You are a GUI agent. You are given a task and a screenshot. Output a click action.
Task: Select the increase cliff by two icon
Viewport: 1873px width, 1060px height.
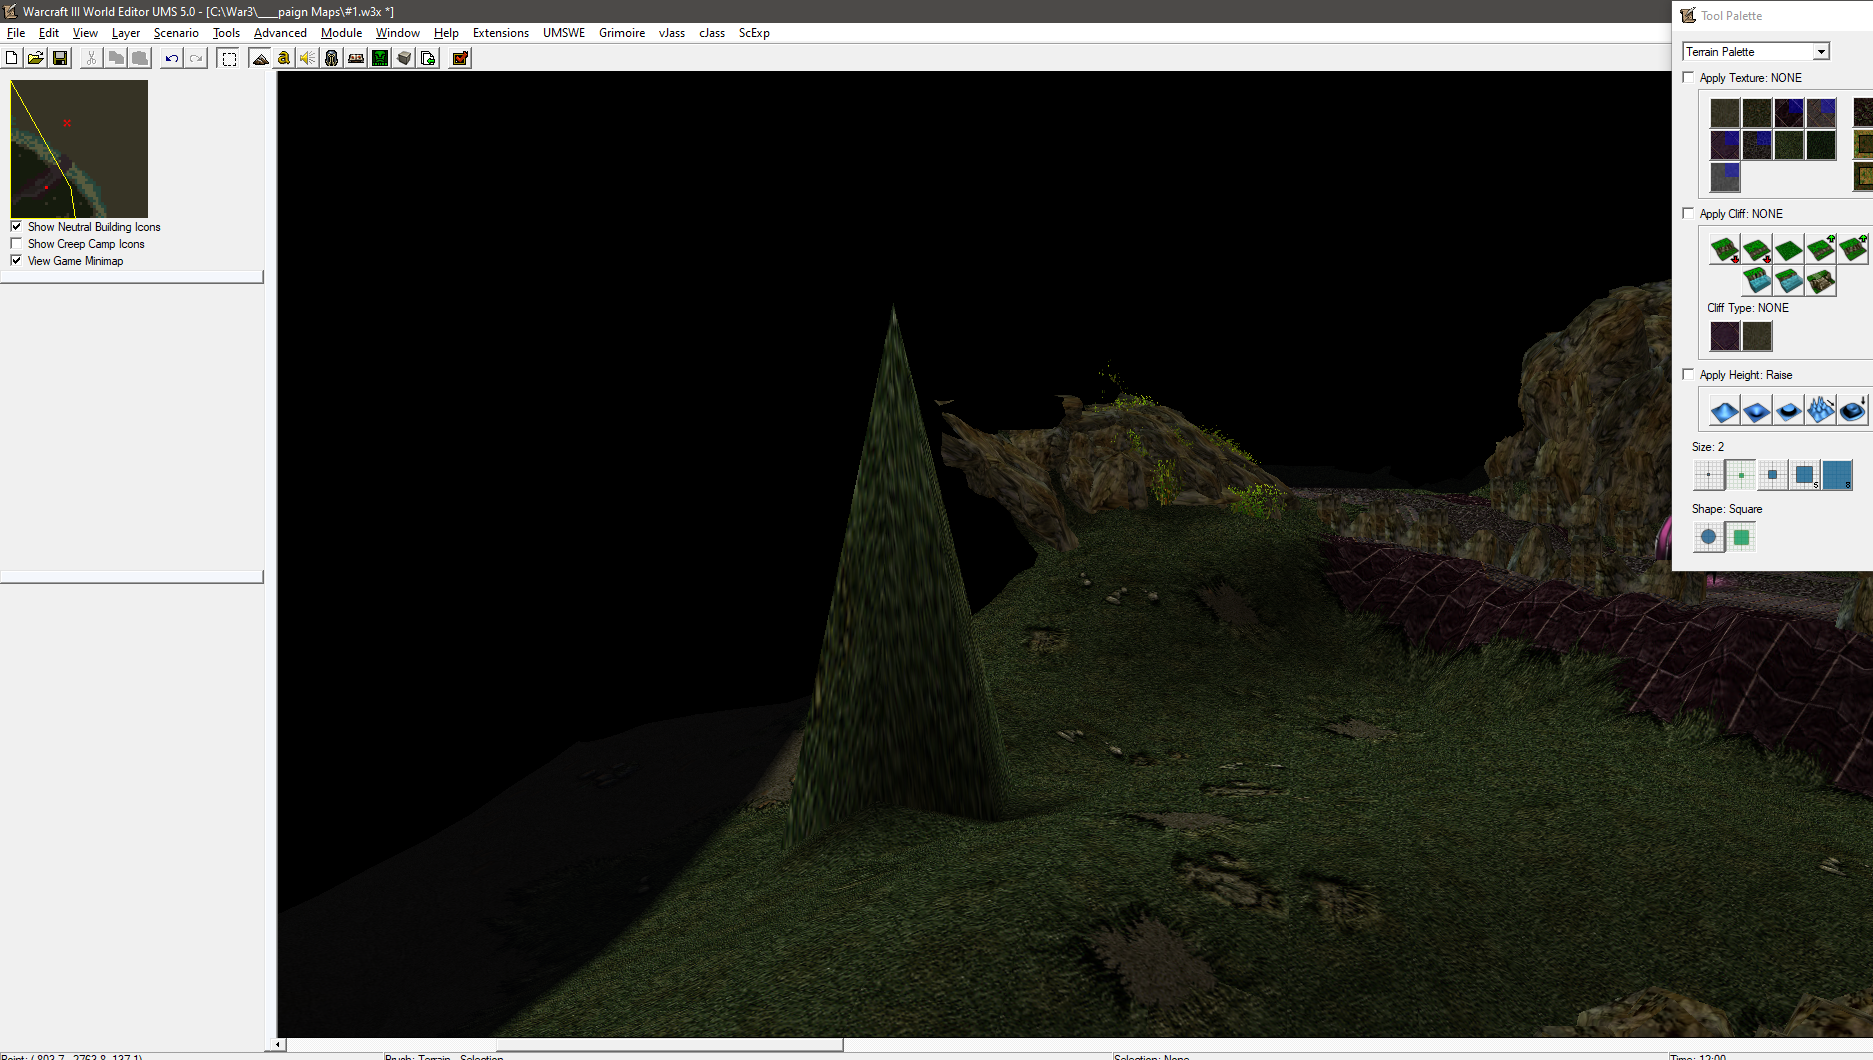(1853, 249)
